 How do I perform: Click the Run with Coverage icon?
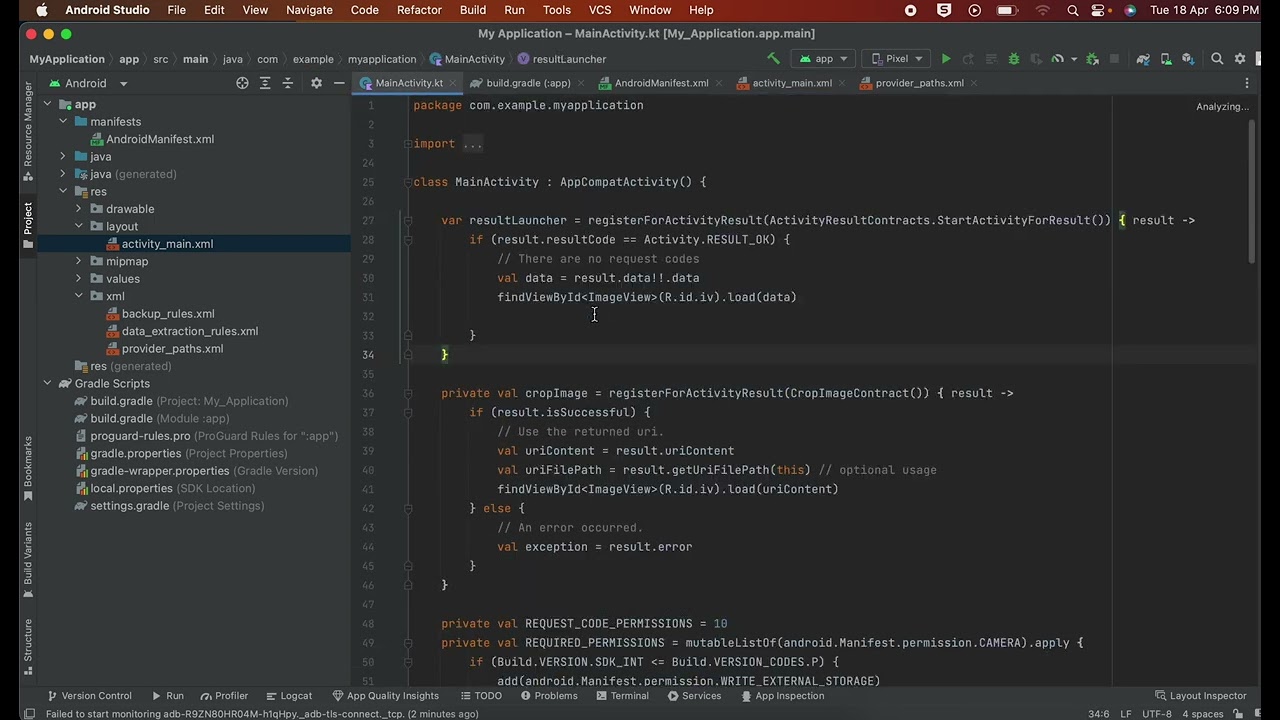pos(1036,59)
